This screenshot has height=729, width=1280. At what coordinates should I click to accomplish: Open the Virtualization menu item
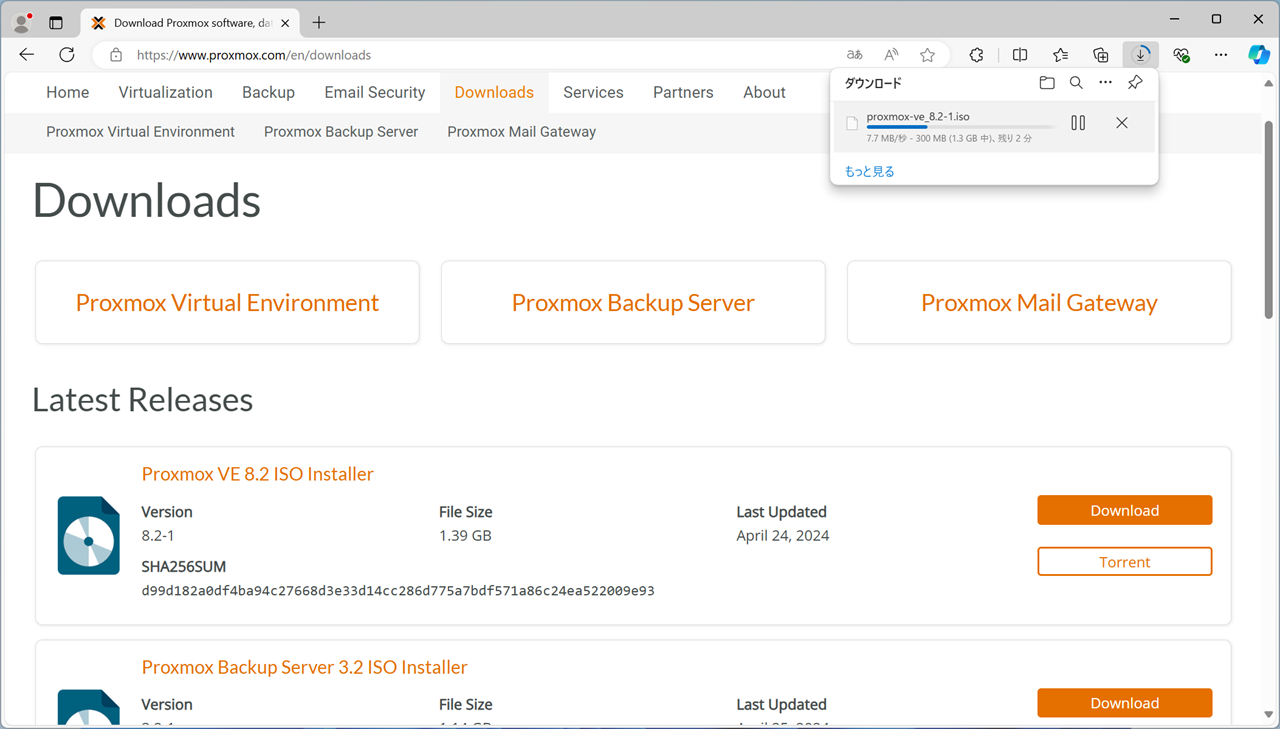(165, 92)
